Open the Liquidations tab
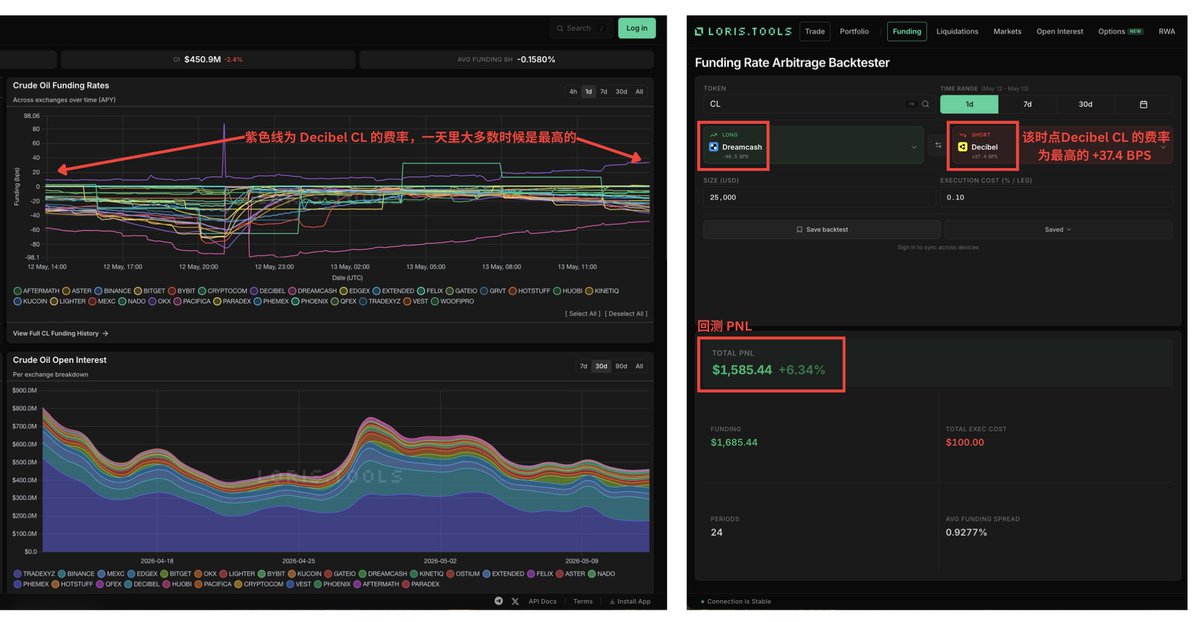Image resolution: width=1200 pixels, height=622 pixels. coord(957,32)
